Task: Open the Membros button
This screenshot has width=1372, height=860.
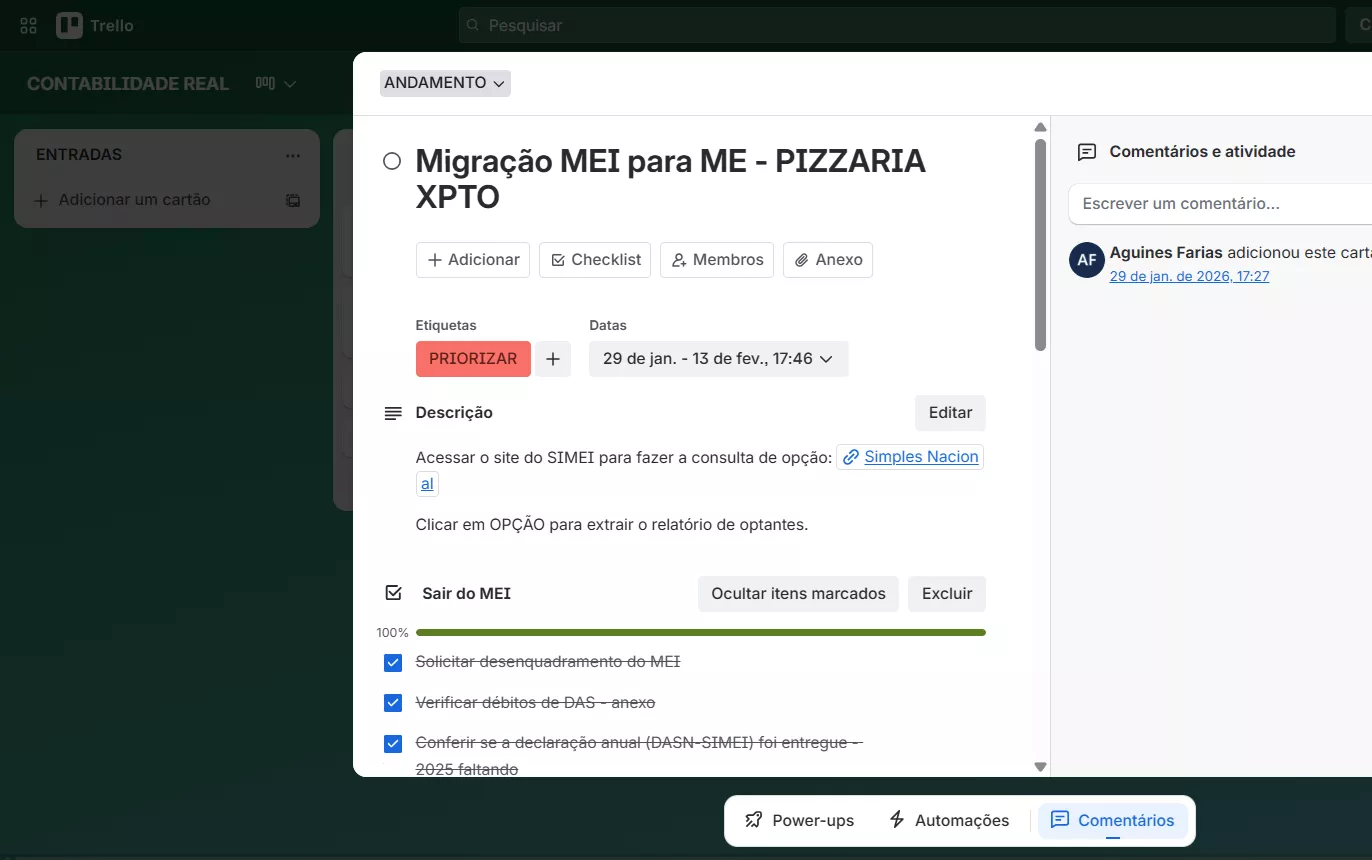Action: coord(717,260)
